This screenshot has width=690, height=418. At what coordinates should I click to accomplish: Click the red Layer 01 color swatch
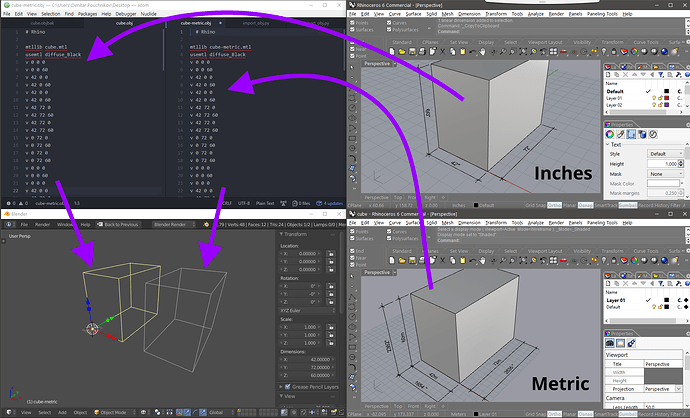coord(667,98)
